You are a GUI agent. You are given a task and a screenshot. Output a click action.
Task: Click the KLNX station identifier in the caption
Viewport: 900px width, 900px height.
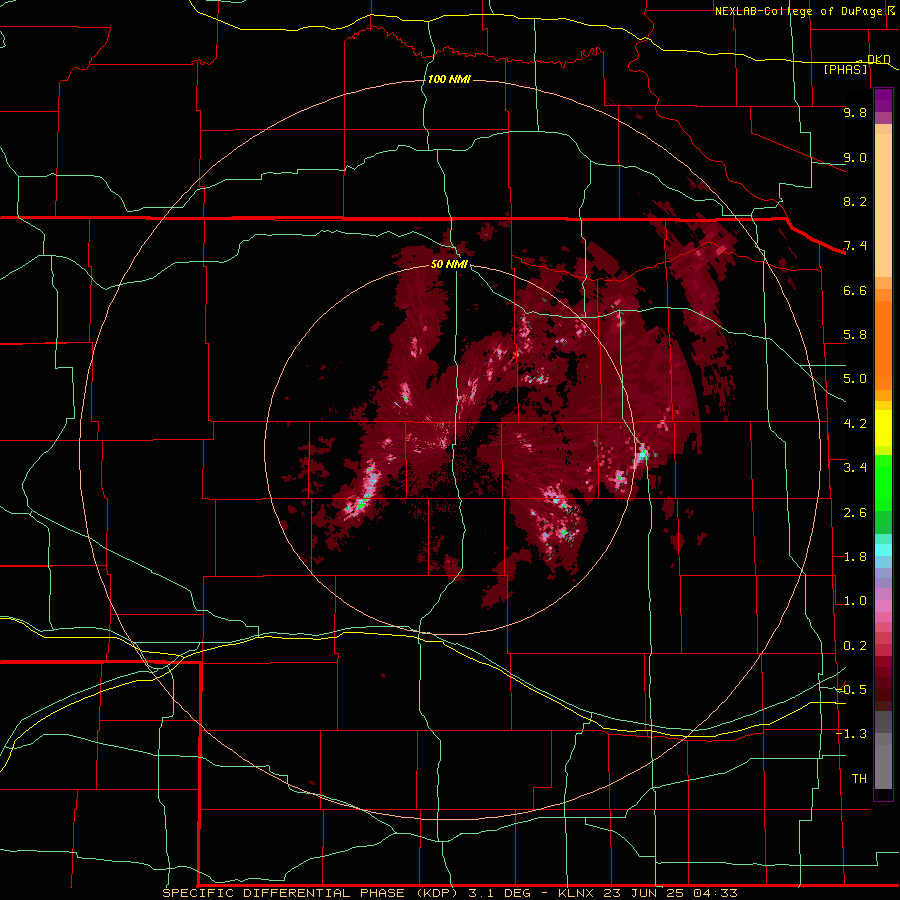pos(576,893)
